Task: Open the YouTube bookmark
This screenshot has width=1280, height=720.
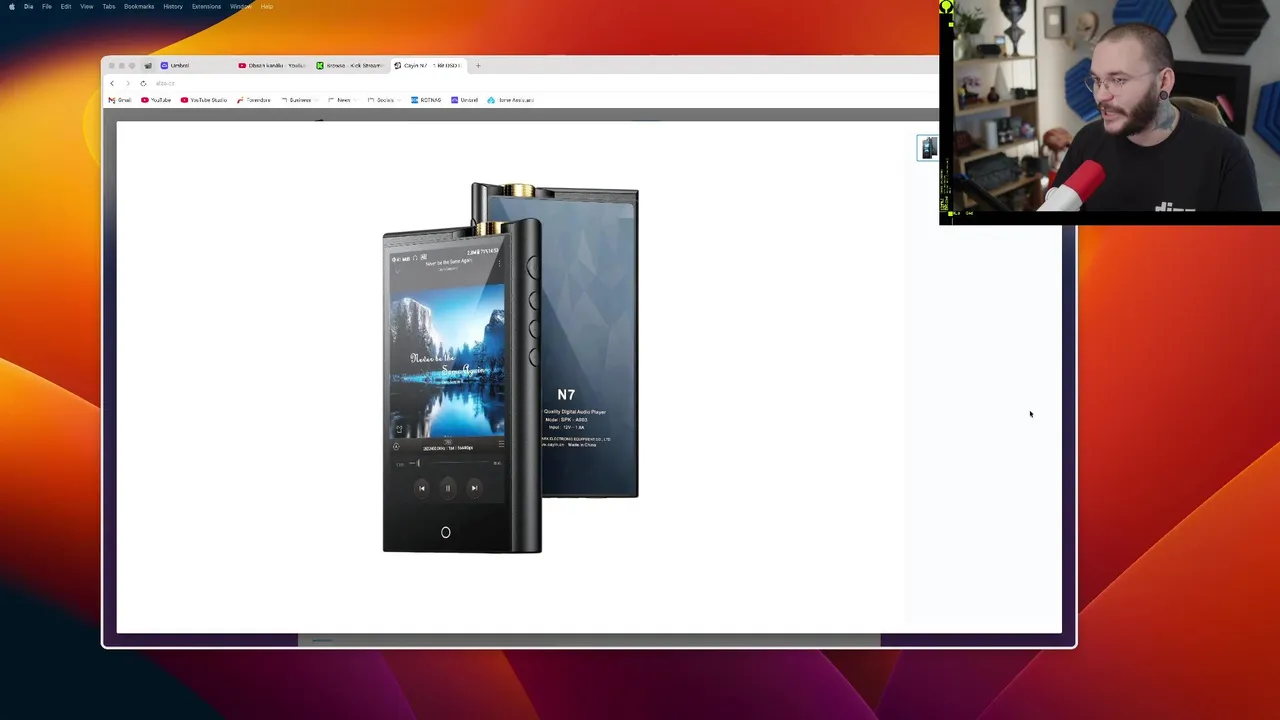Action: (x=156, y=100)
